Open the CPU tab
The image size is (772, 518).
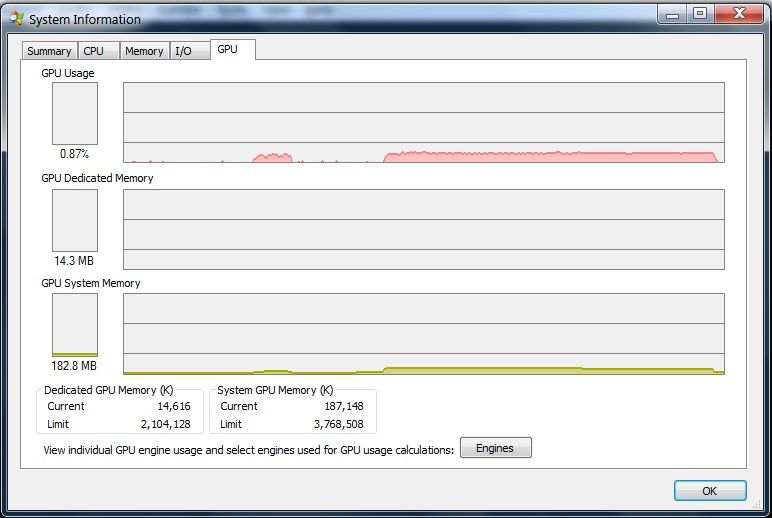point(98,51)
